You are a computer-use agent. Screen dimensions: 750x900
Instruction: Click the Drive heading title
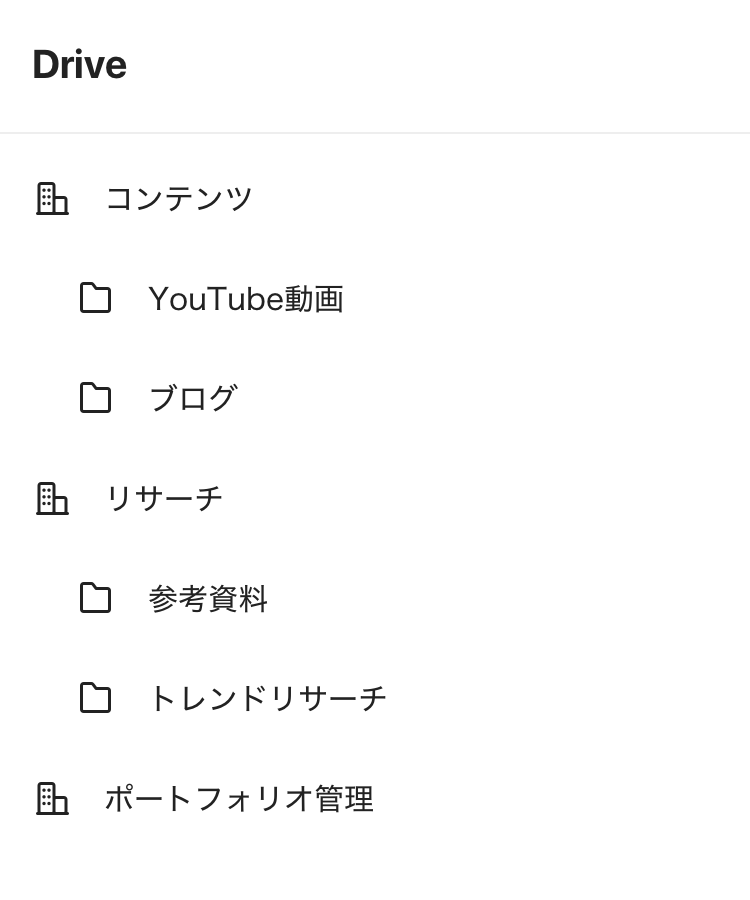pyautogui.click(x=79, y=64)
